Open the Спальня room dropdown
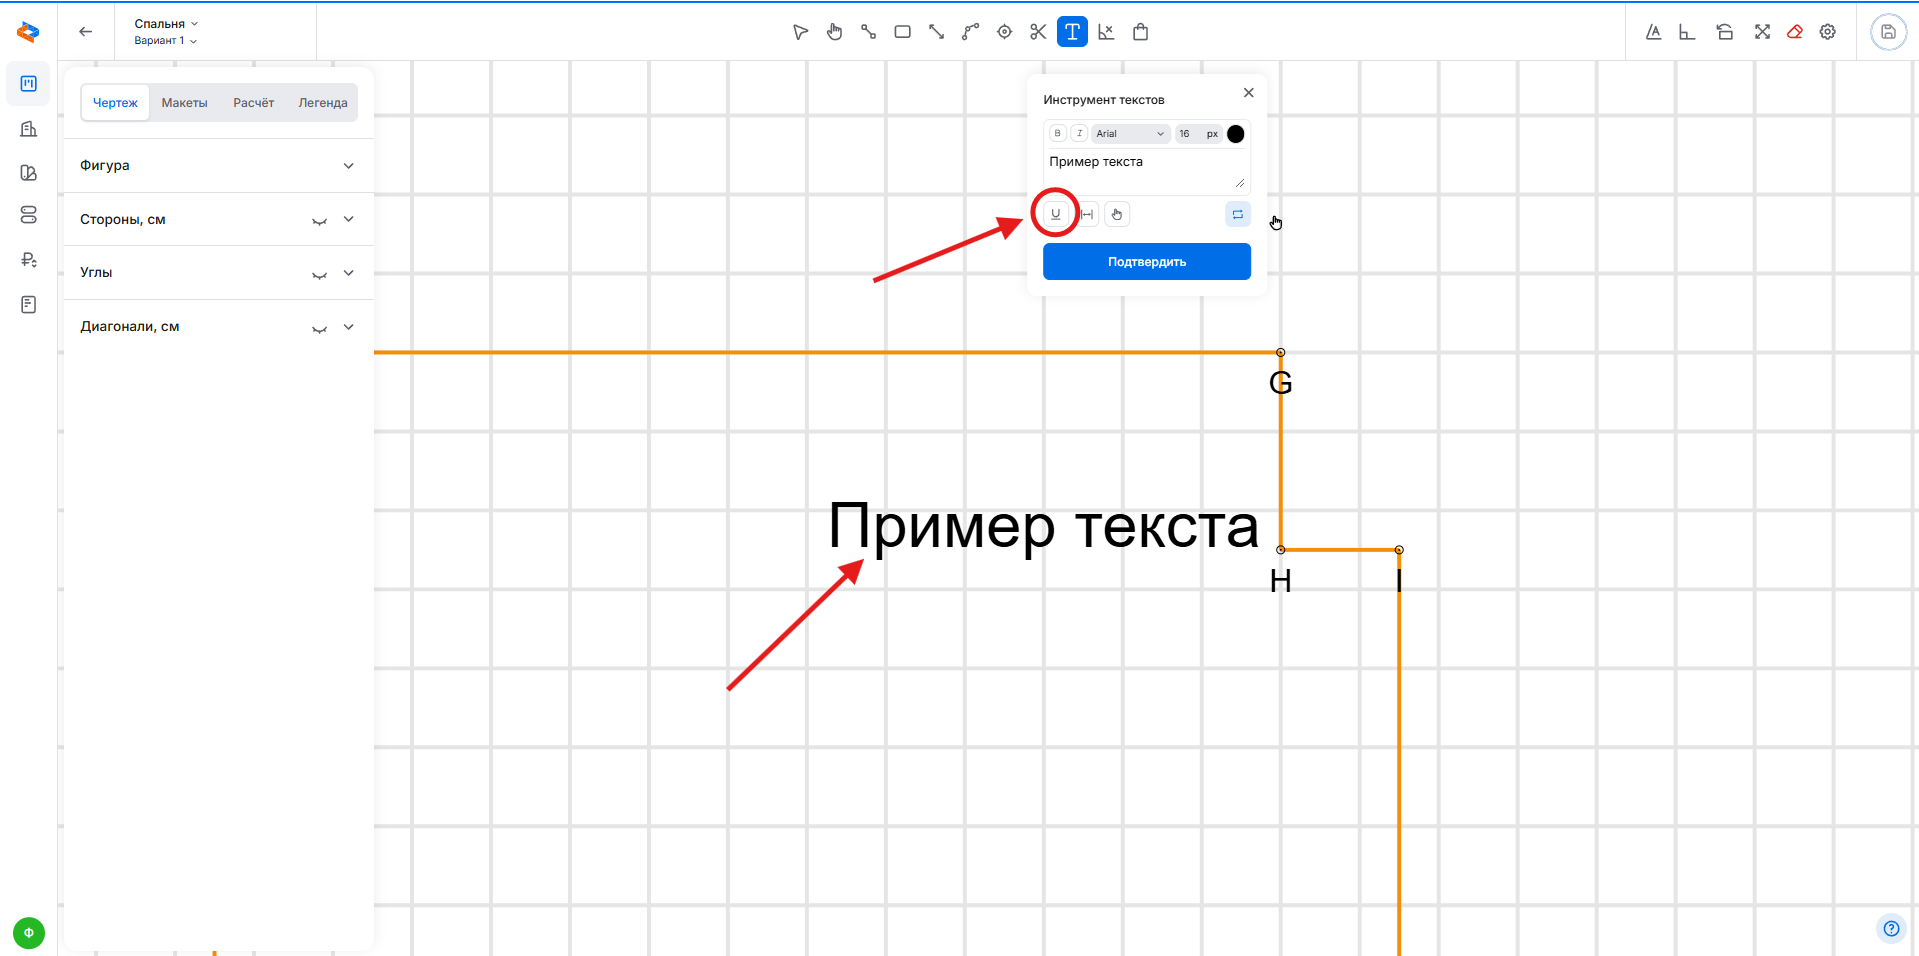Screen dimensions: 1919x956 coord(166,24)
